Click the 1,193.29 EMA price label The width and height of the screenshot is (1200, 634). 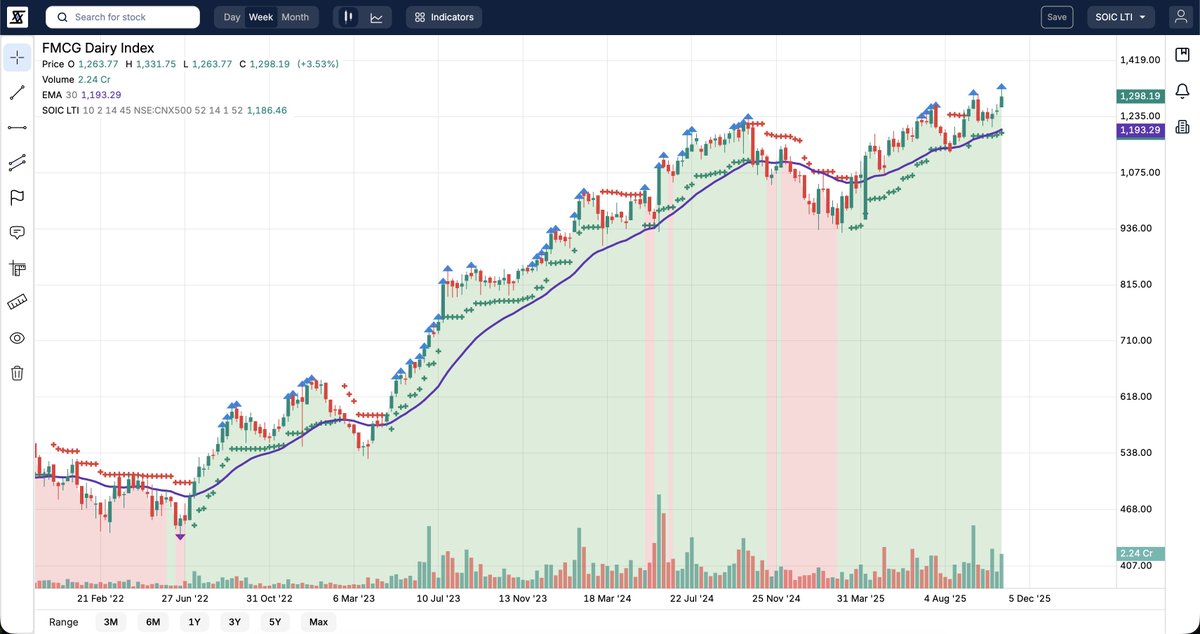point(1140,130)
